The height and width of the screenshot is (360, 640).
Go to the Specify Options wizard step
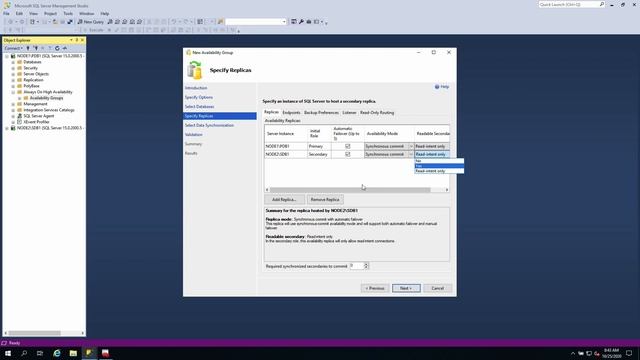point(198,97)
